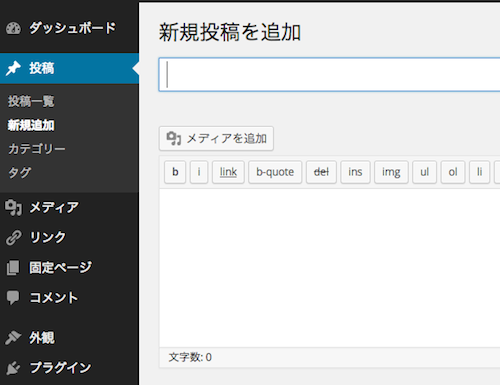Open タグ submenu link

coord(19,173)
